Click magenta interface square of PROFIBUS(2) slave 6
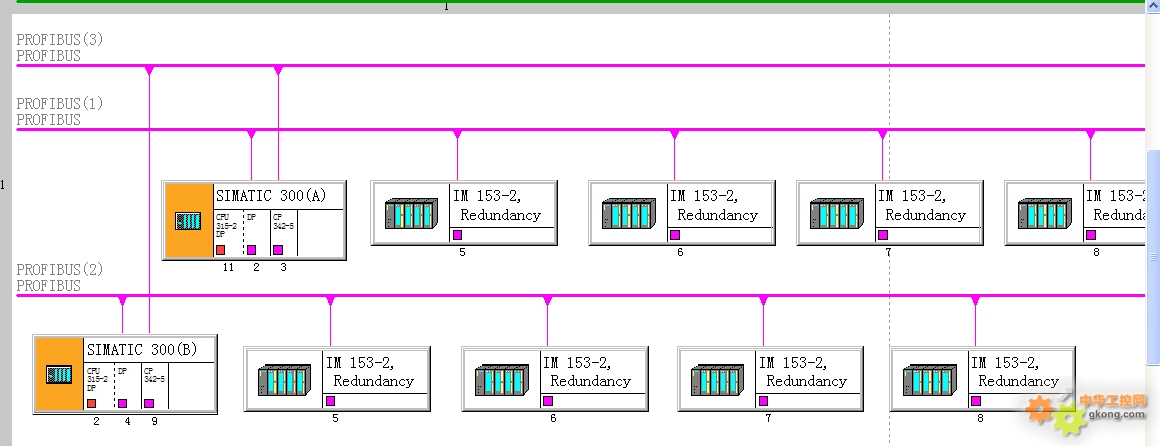1160x446 pixels. pyautogui.click(x=547, y=401)
